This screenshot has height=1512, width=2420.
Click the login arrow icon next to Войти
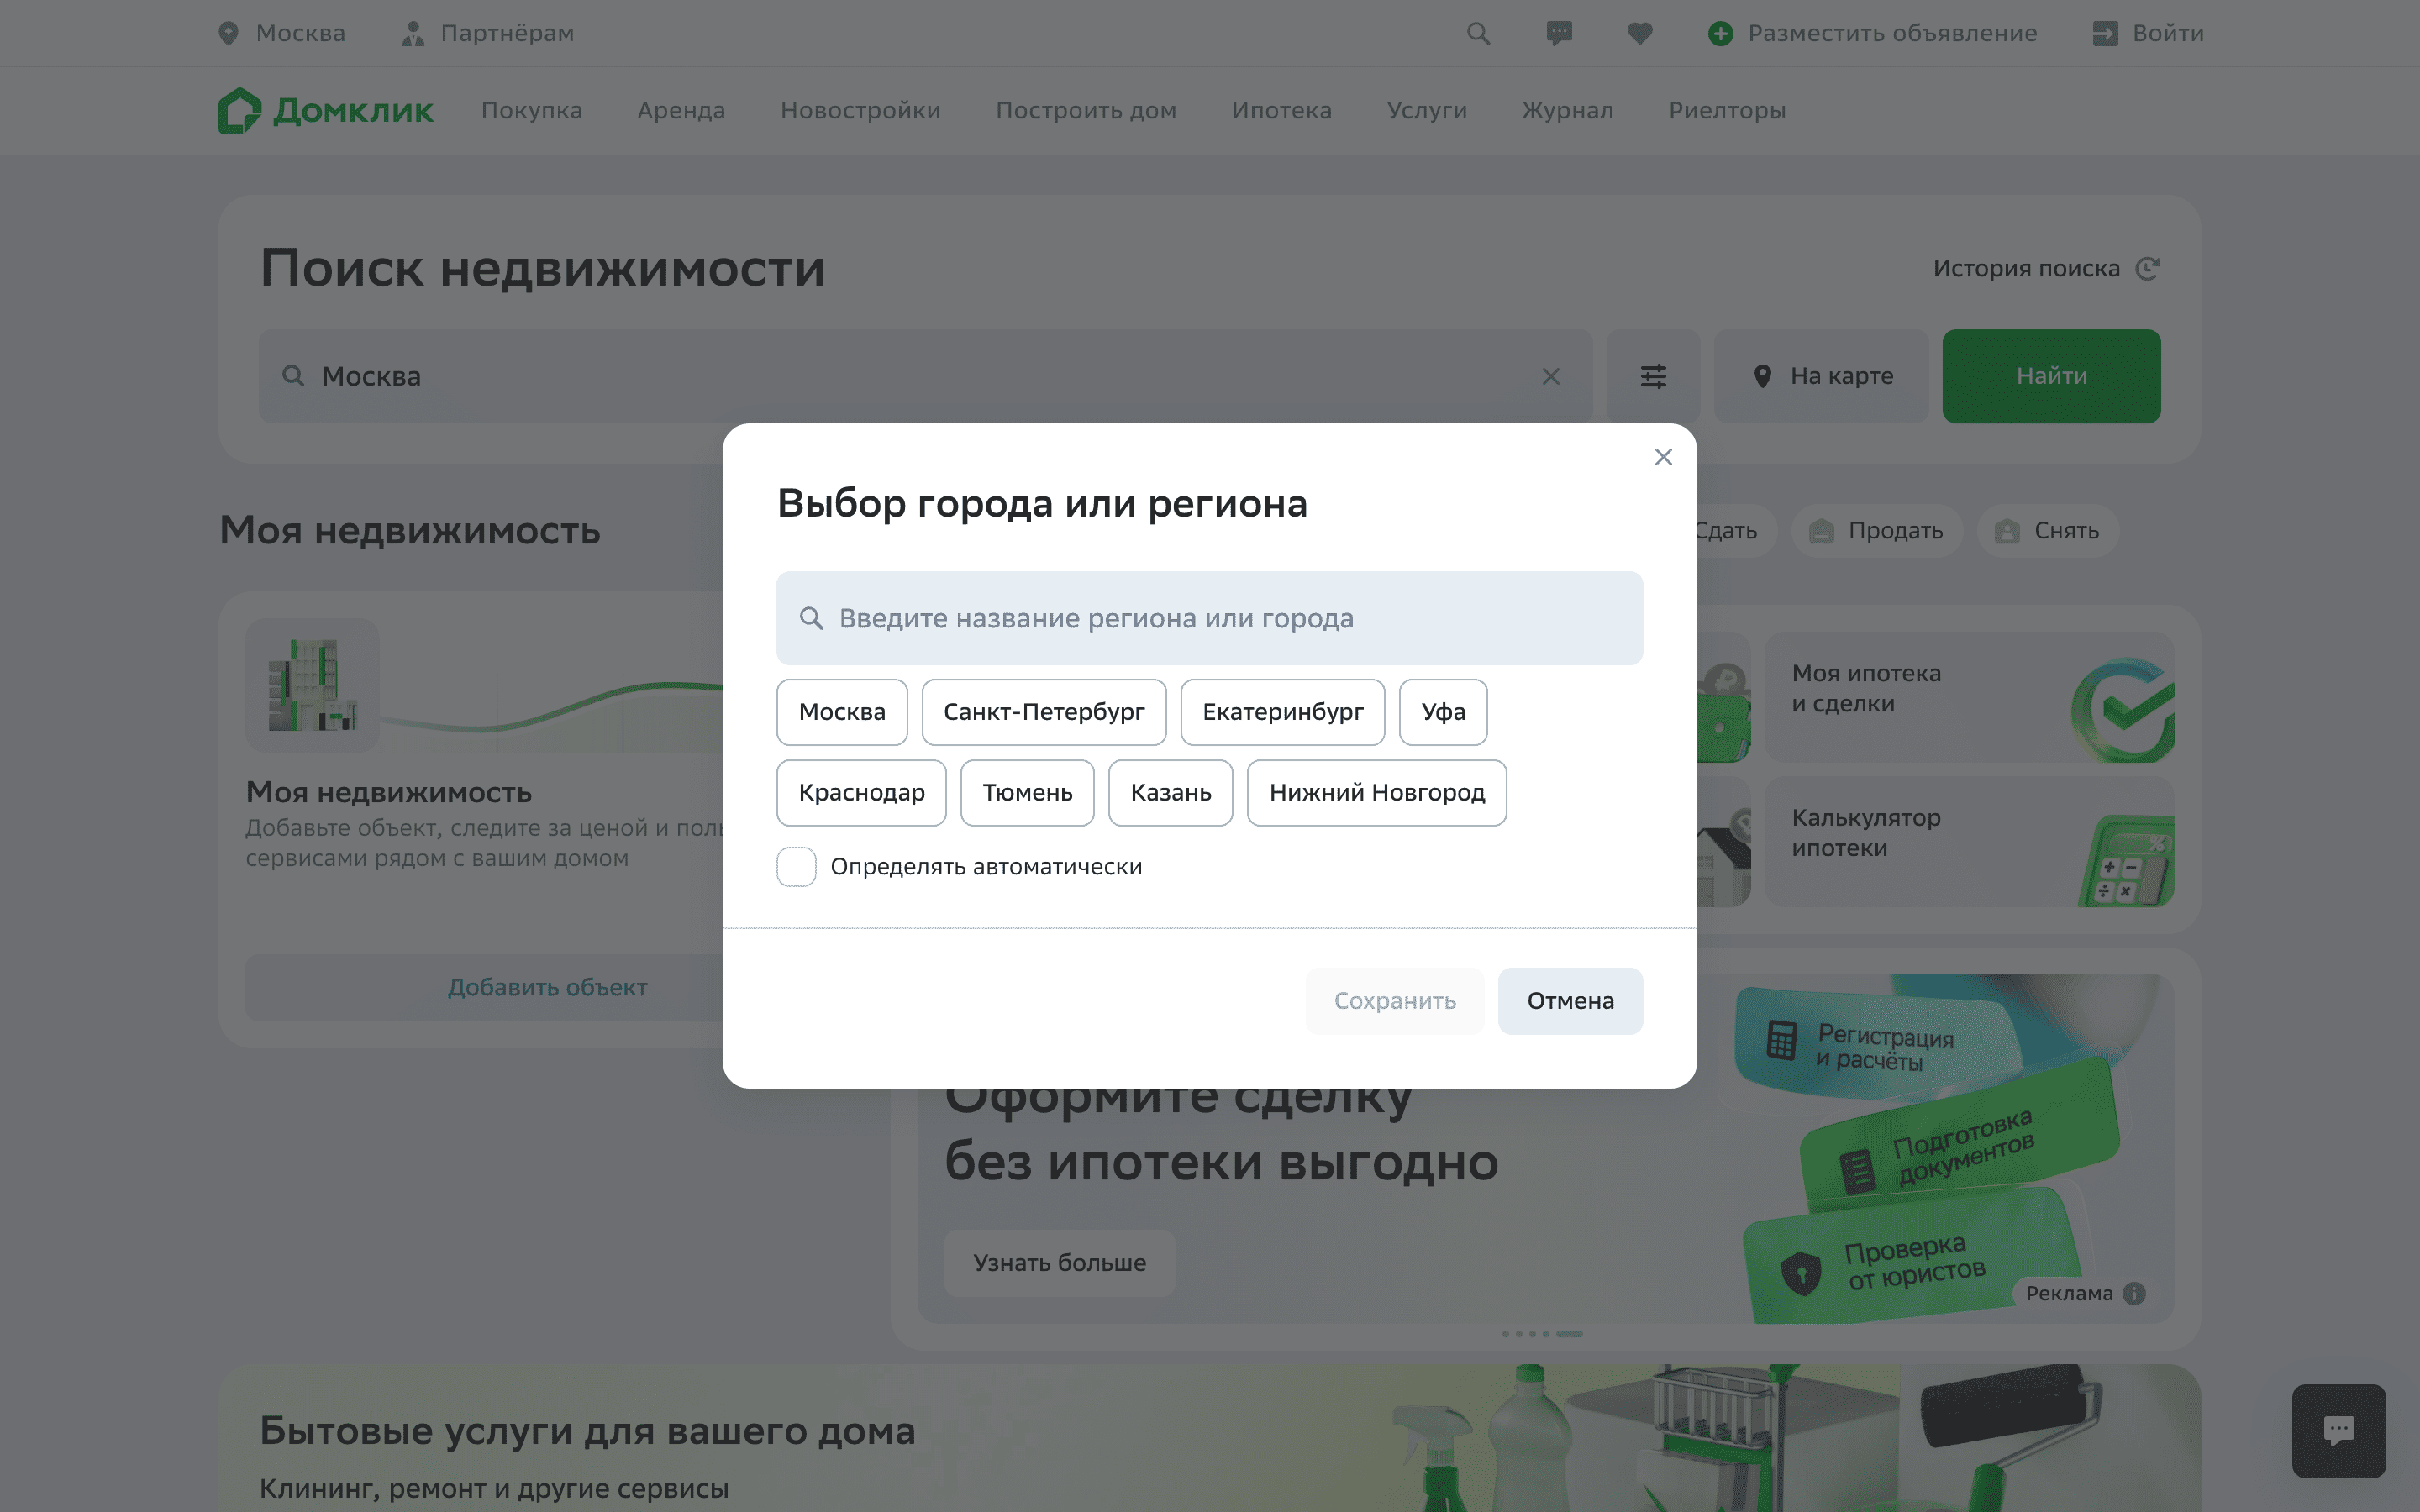(2105, 33)
